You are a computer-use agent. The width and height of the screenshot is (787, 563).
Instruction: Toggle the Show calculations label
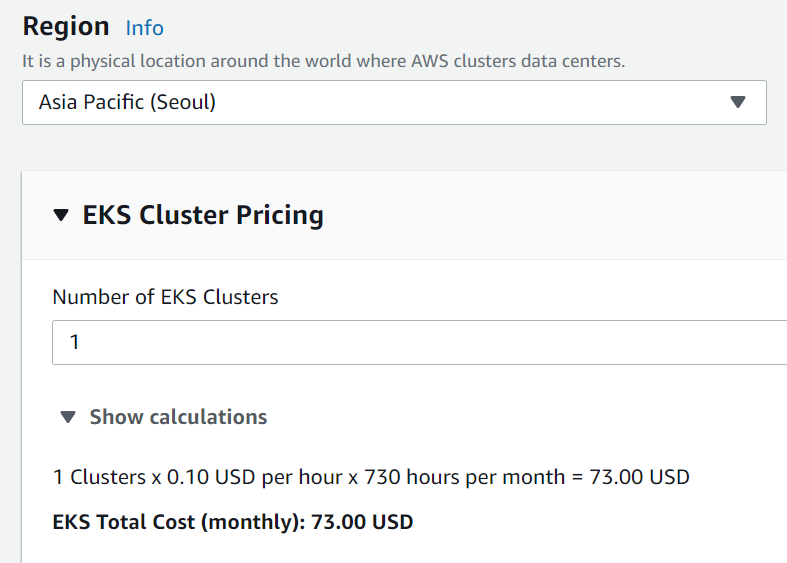click(178, 417)
